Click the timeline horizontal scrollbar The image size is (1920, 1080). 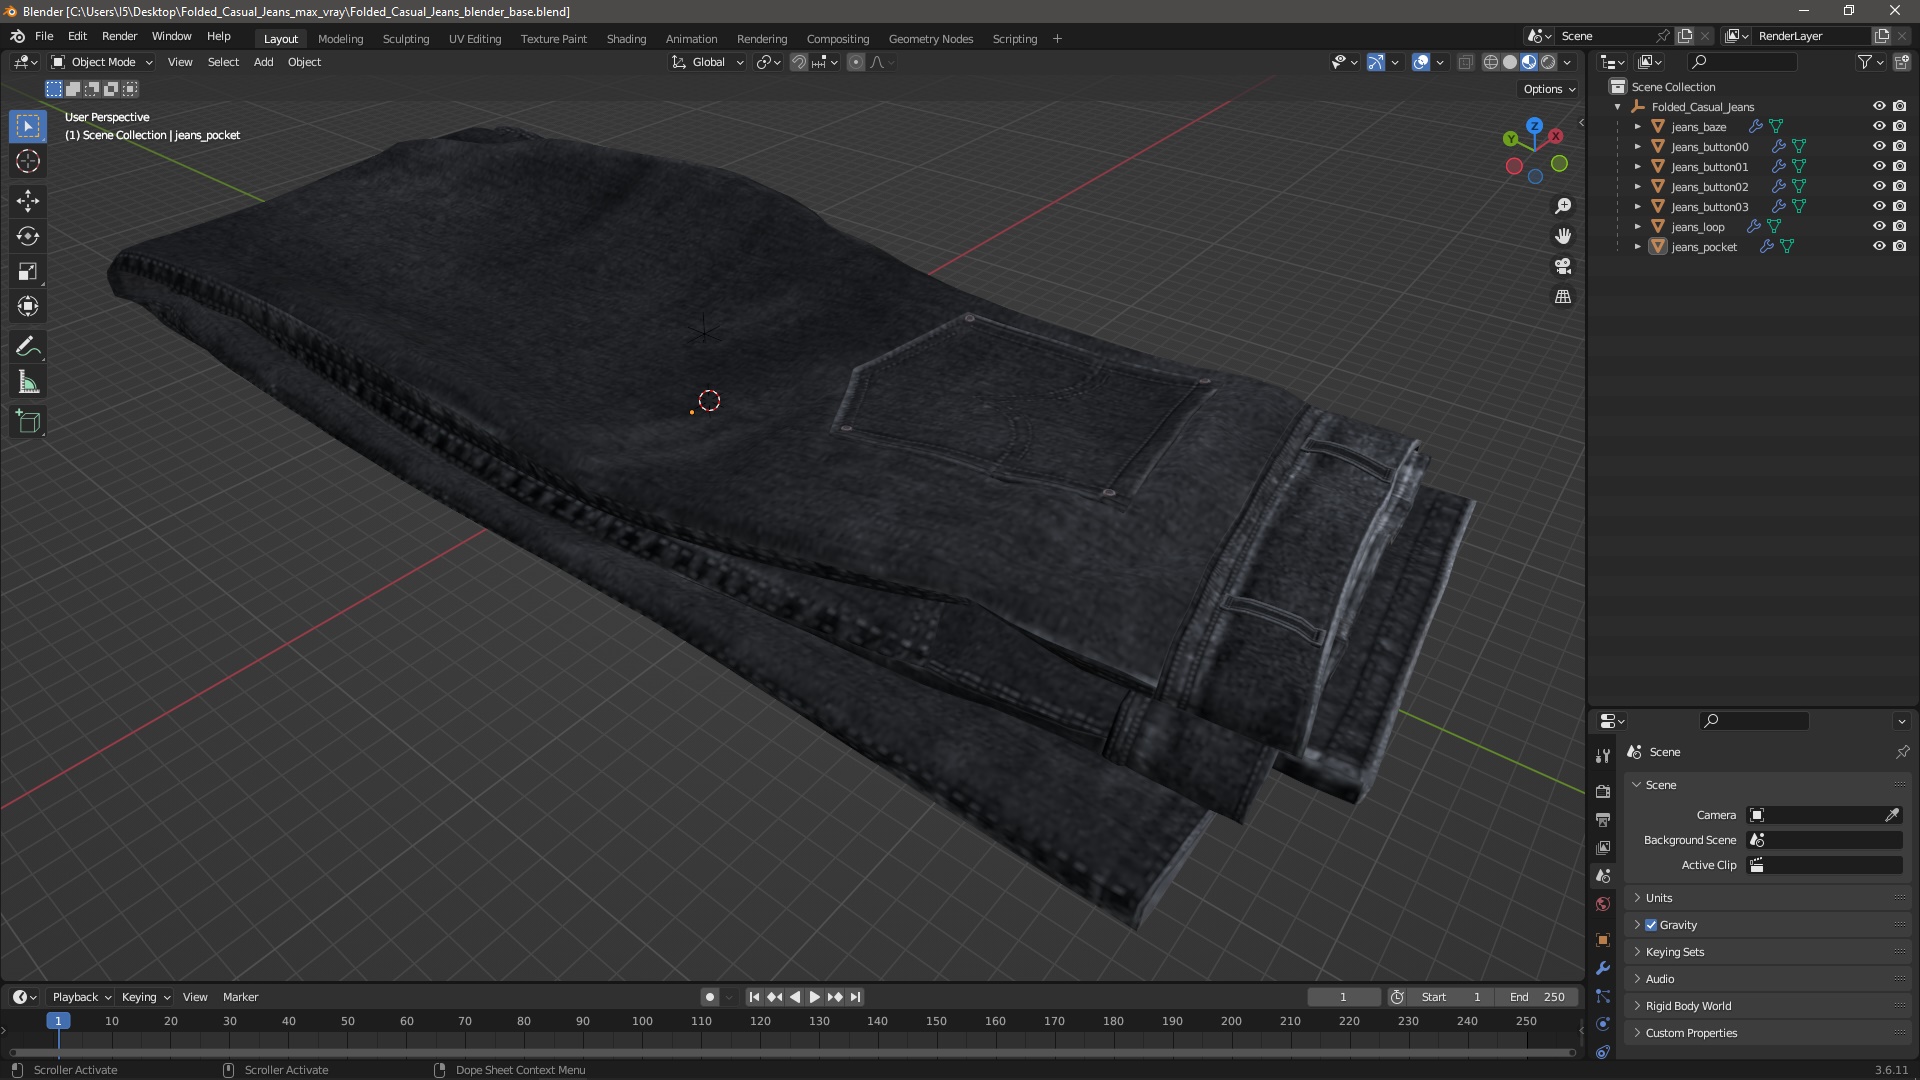(793, 1052)
